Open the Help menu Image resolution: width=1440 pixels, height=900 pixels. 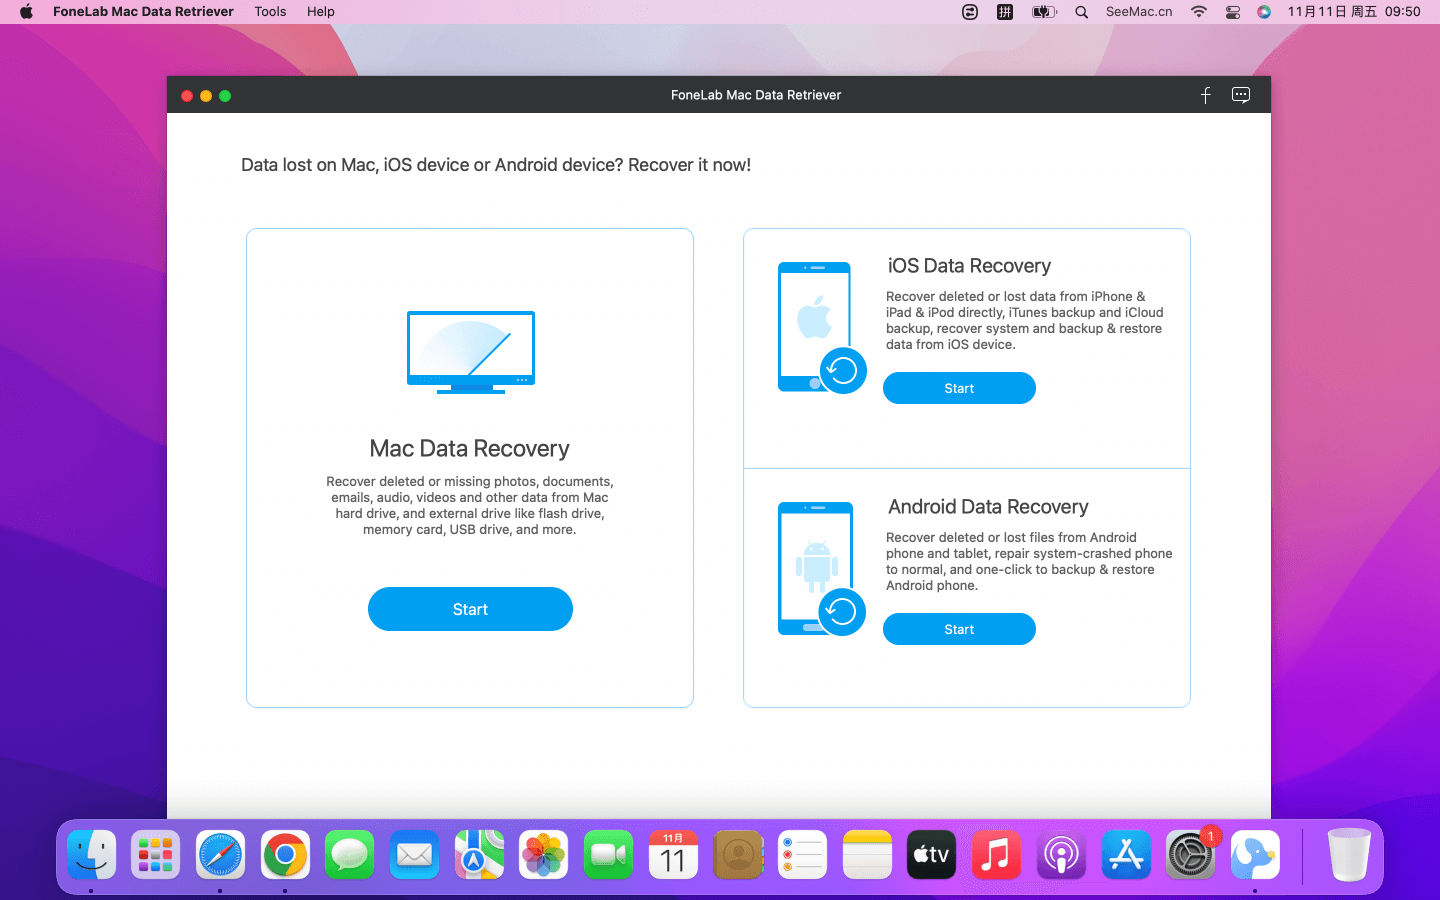click(320, 12)
